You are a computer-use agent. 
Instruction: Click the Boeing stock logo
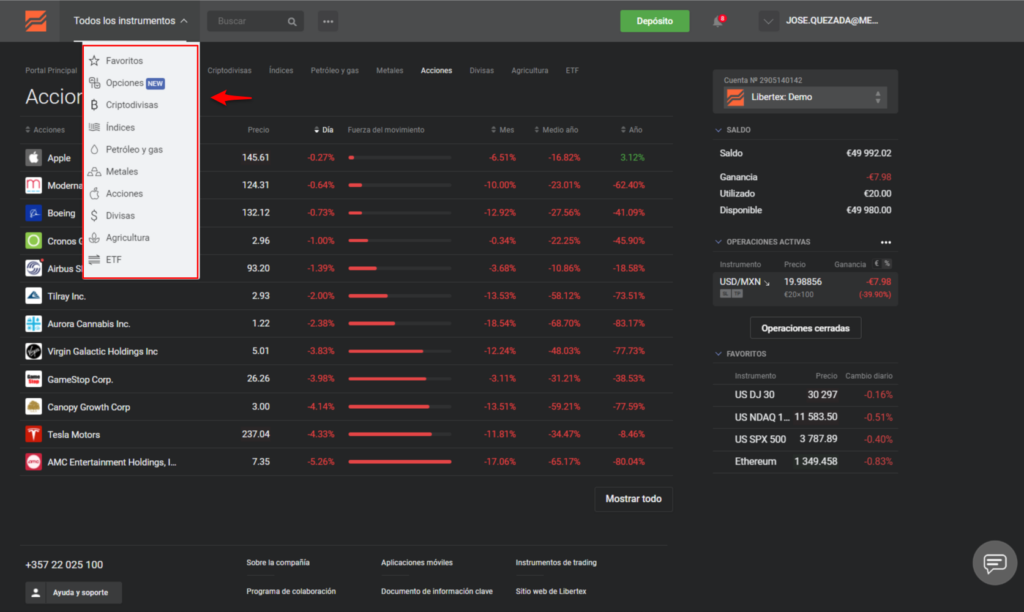[x=33, y=213]
